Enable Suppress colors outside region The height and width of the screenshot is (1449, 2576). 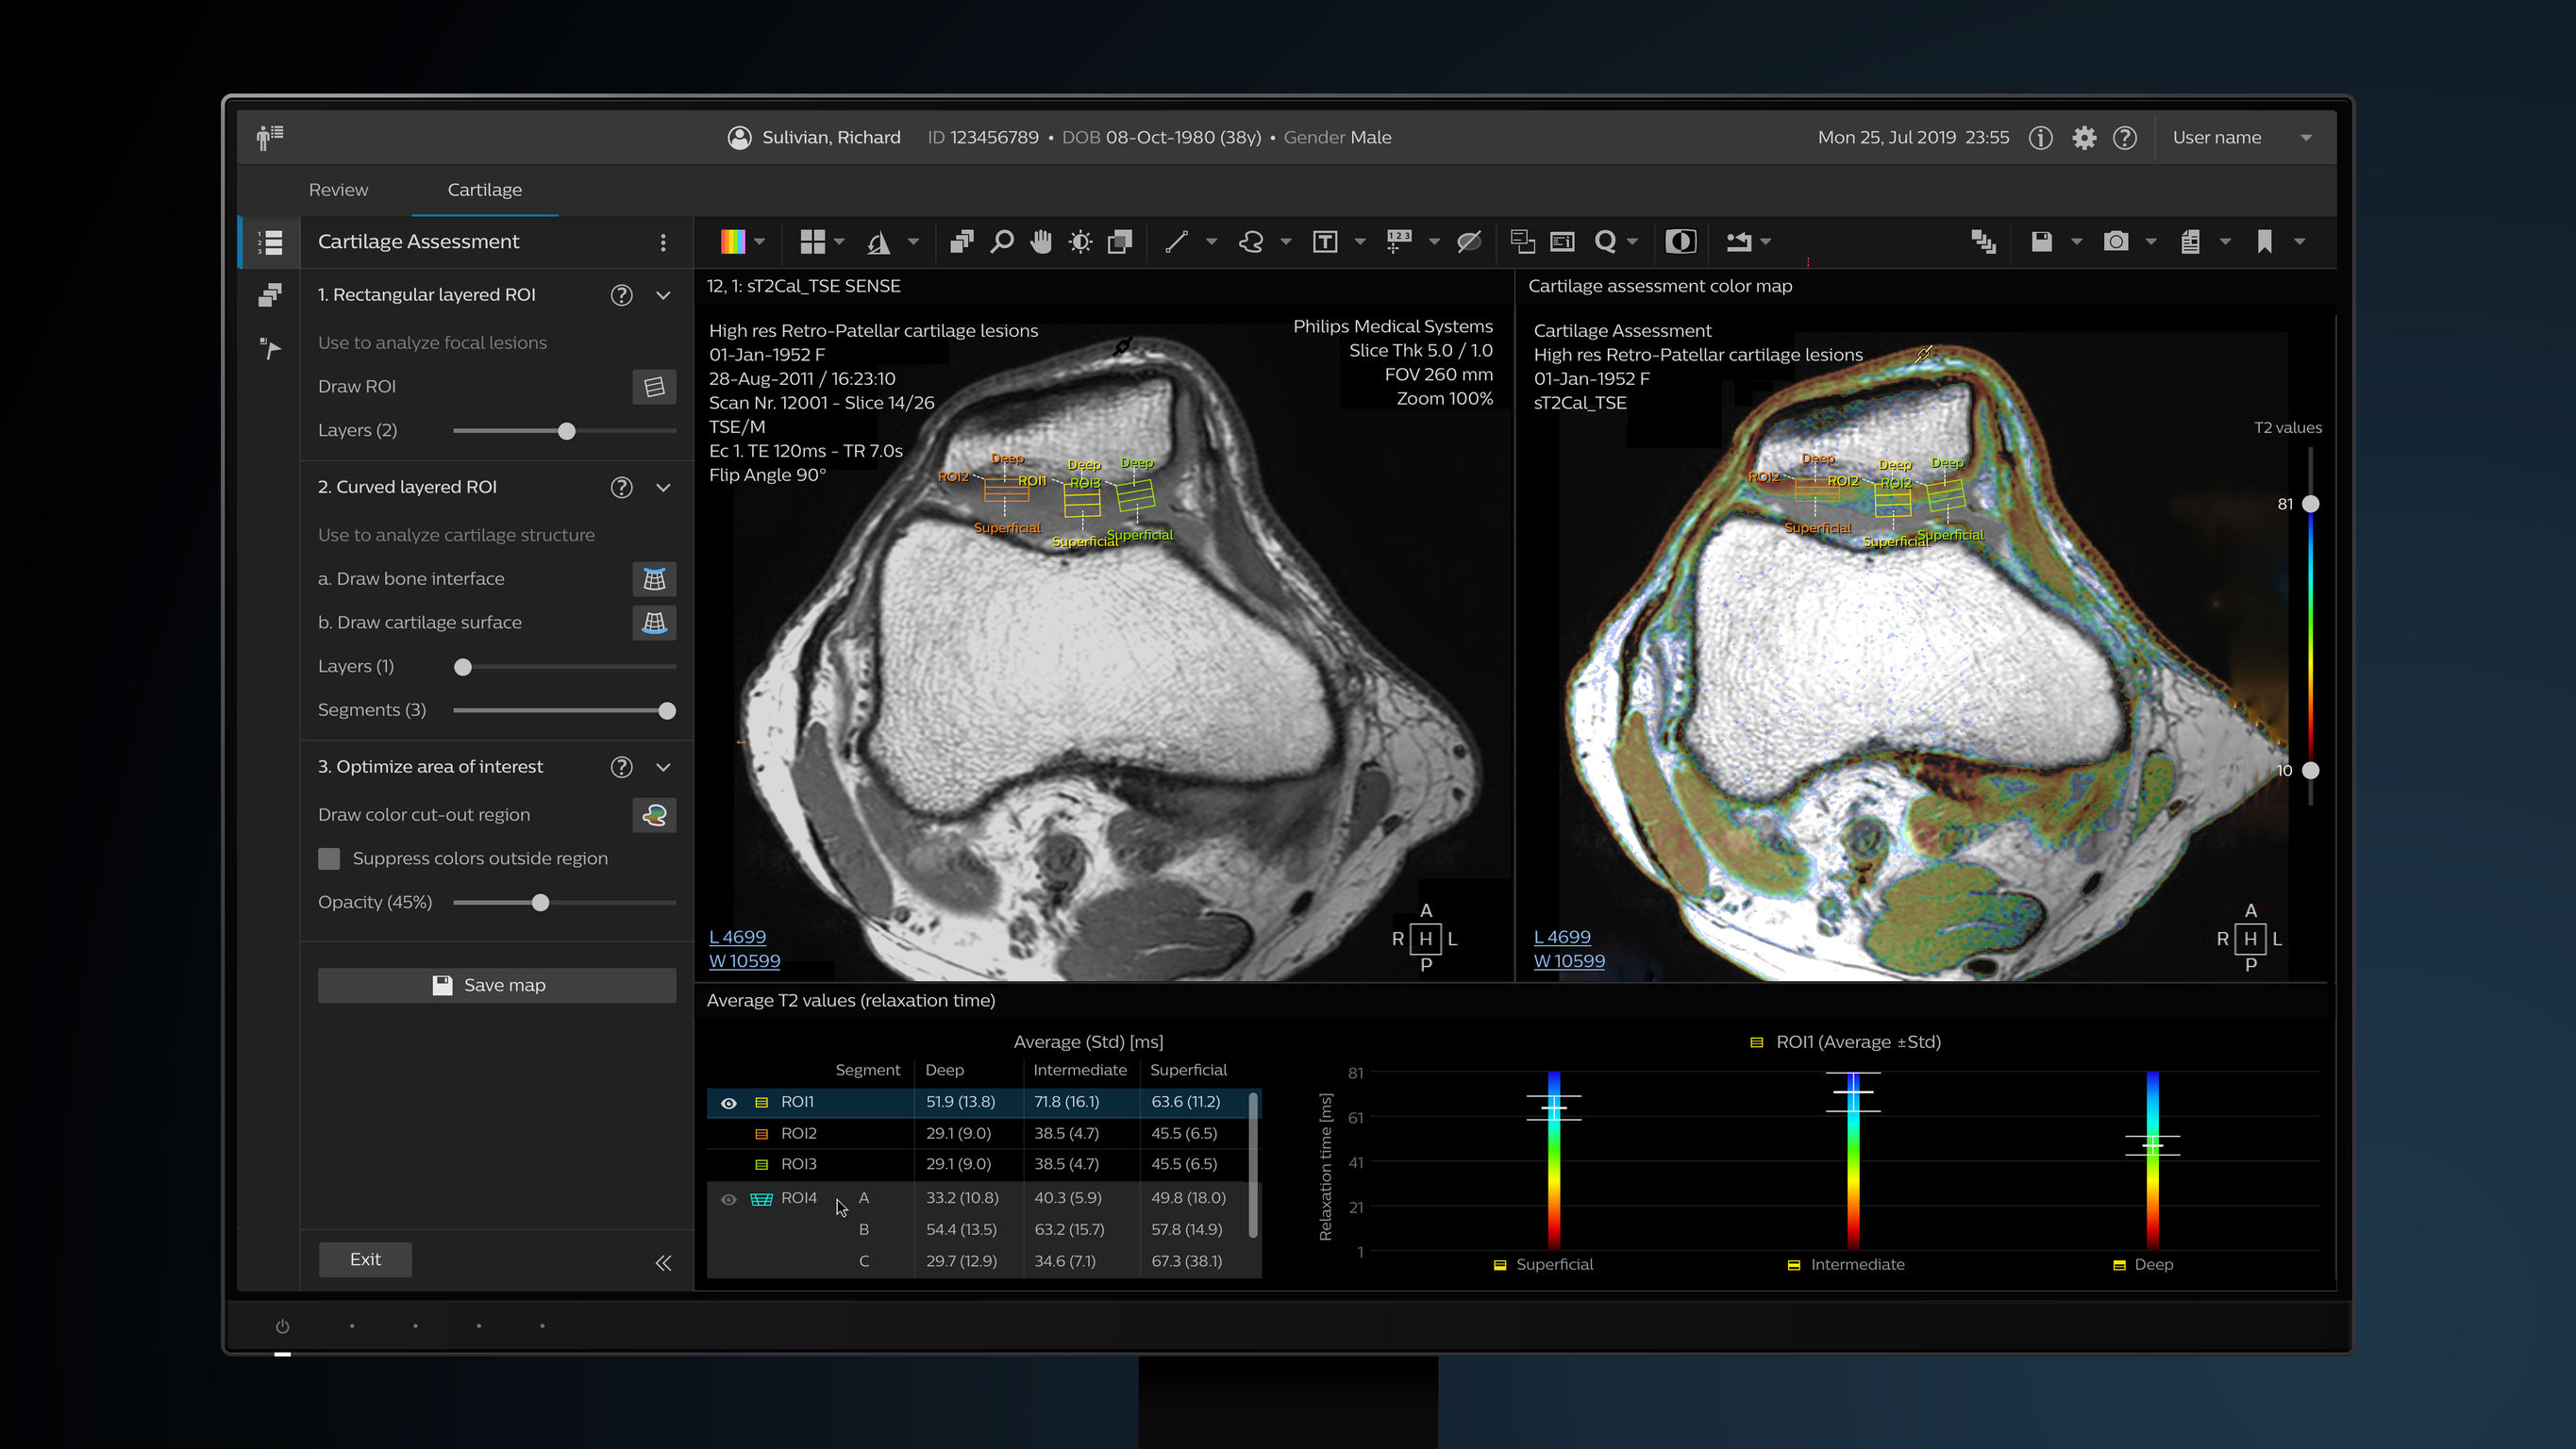(329, 858)
